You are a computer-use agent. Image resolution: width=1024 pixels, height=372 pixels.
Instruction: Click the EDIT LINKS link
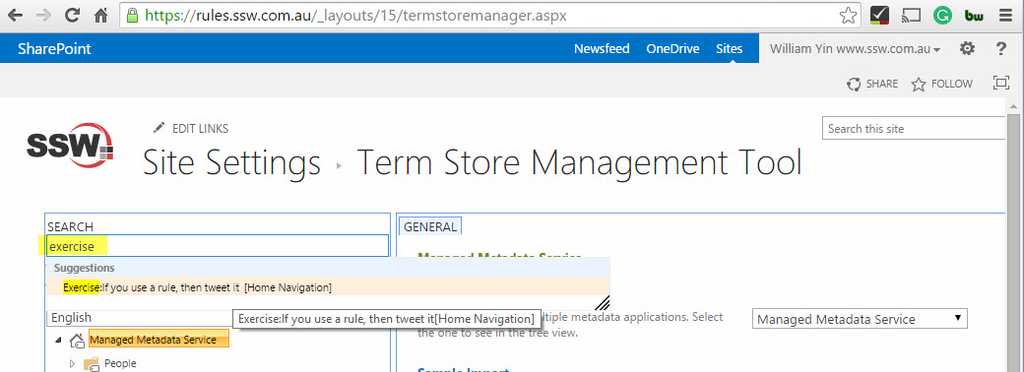200,129
